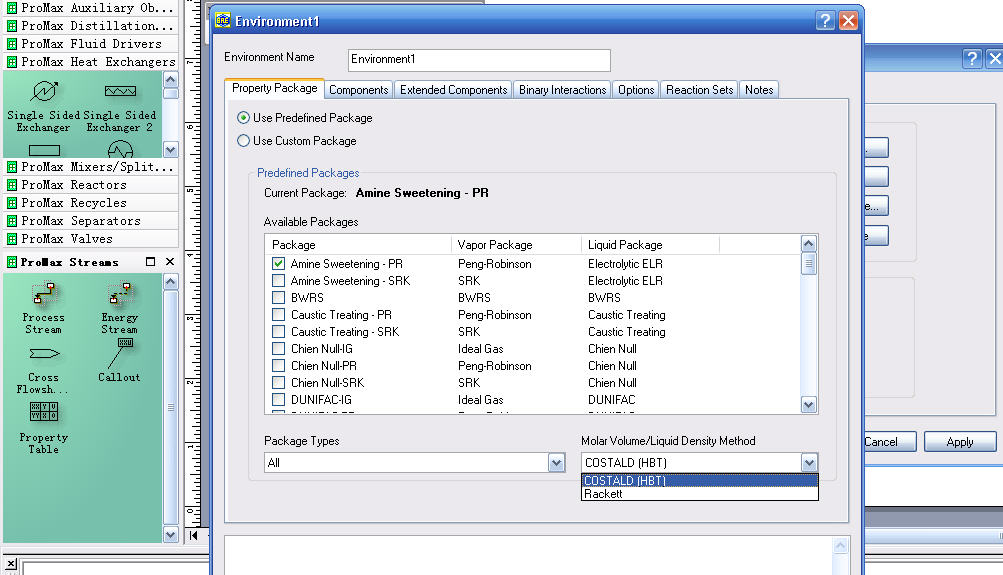The image size is (1003, 575).
Task: Check Caustic Treating - PR package
Action: (278, 315)
